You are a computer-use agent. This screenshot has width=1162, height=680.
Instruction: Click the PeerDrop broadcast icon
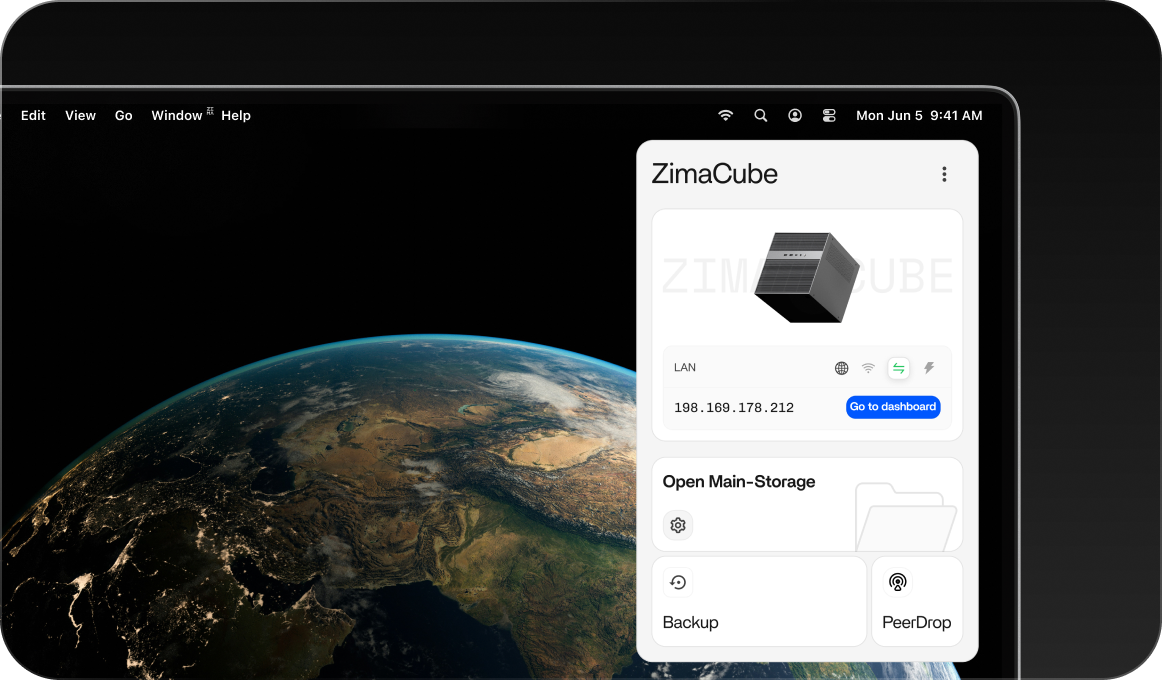point(897,582)
